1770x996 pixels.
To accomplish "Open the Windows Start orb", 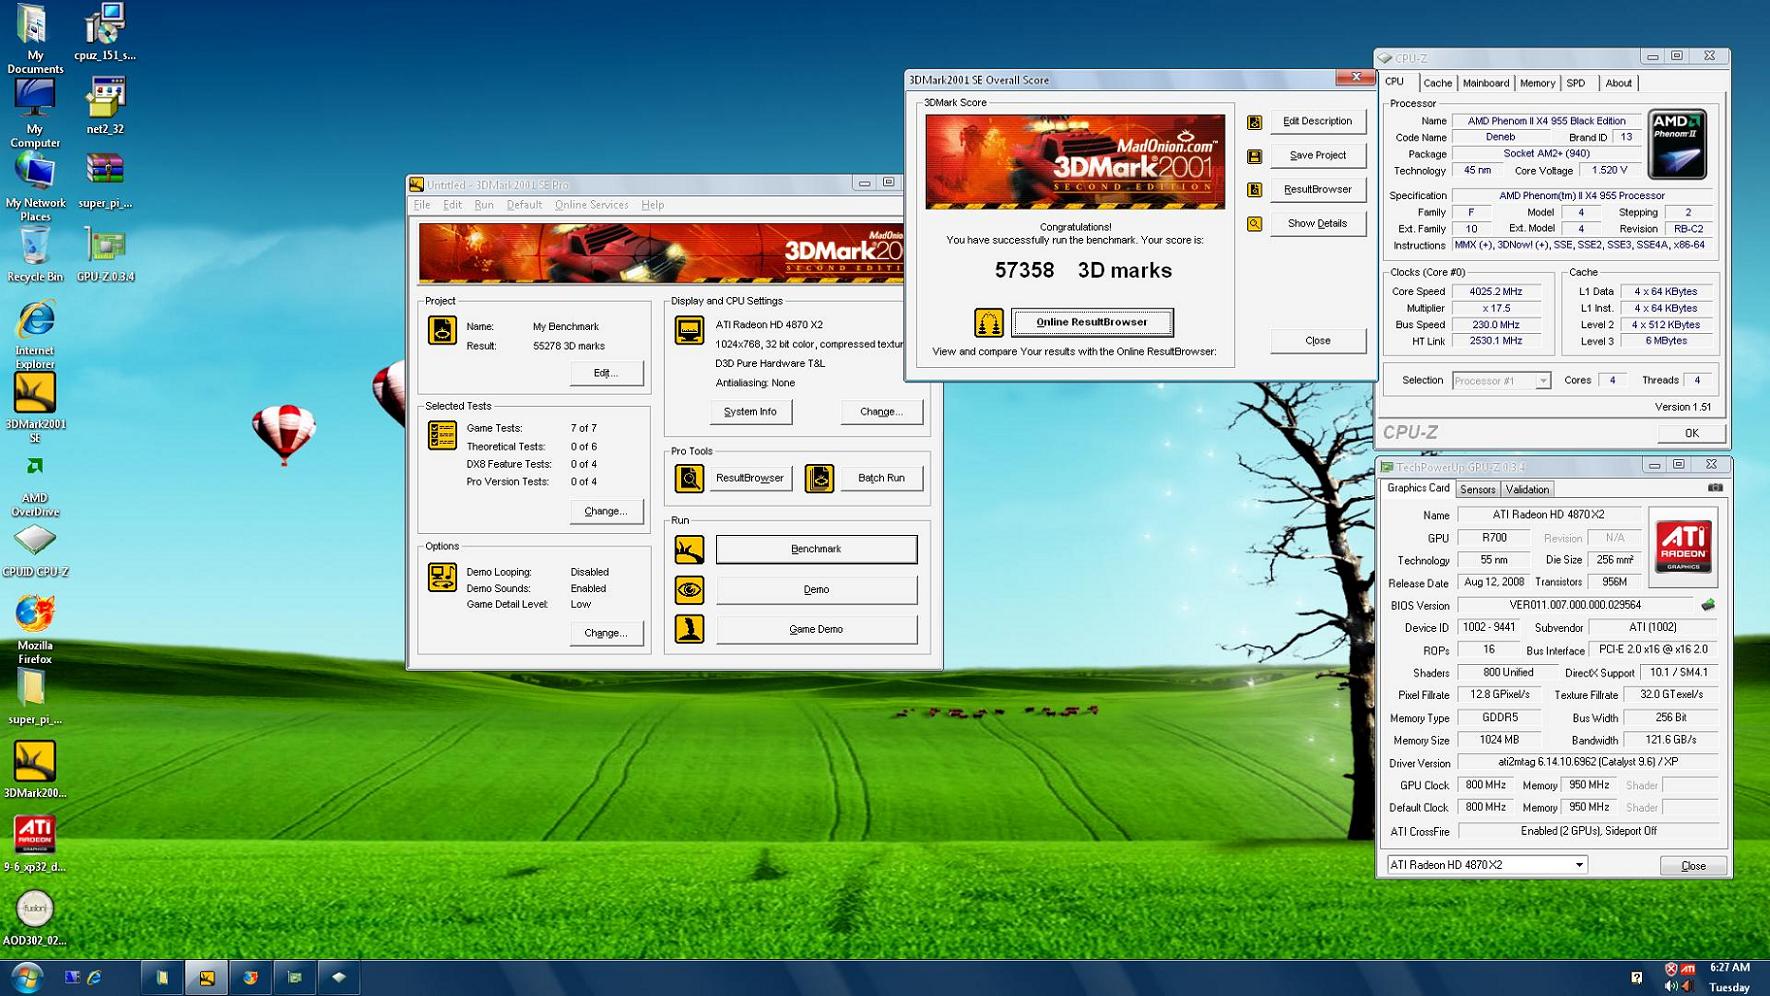I will tap(27, 977).
